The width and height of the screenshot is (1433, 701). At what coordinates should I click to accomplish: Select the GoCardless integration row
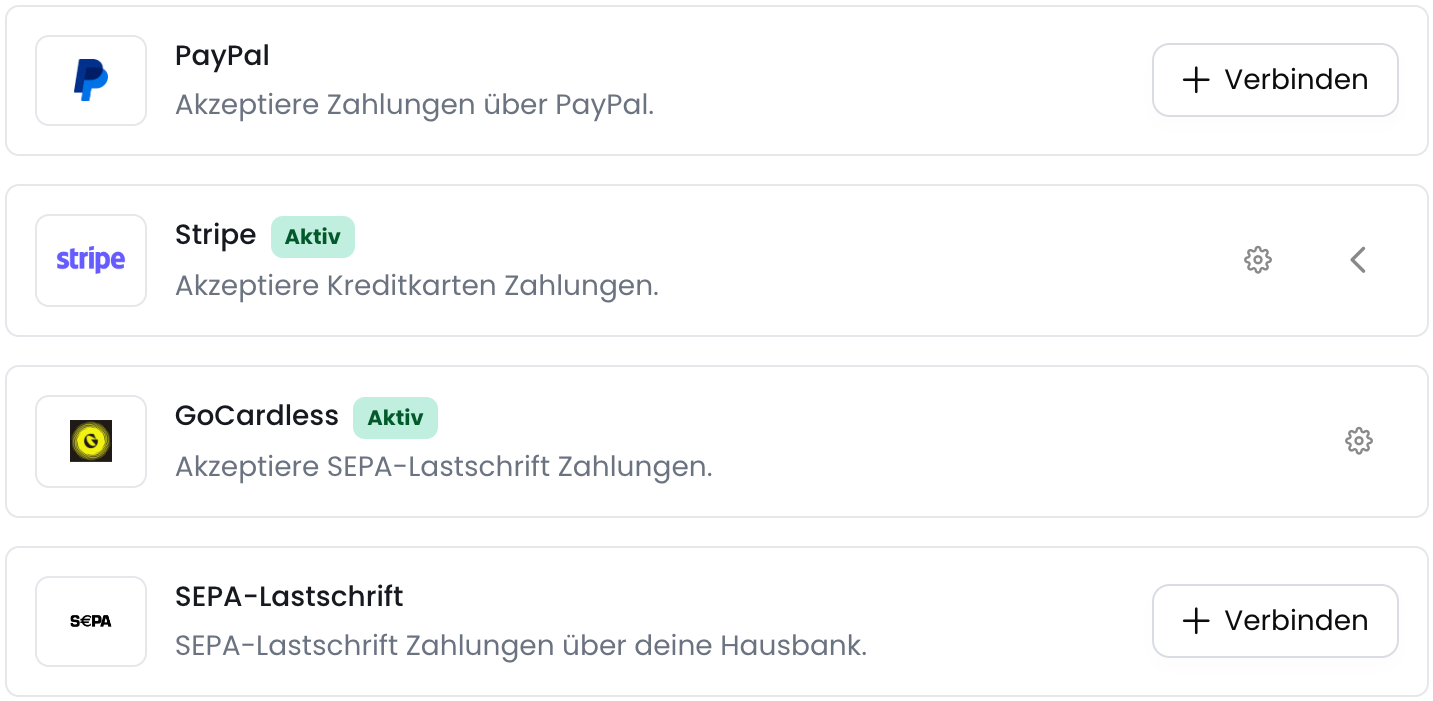(x=700, y=441)
